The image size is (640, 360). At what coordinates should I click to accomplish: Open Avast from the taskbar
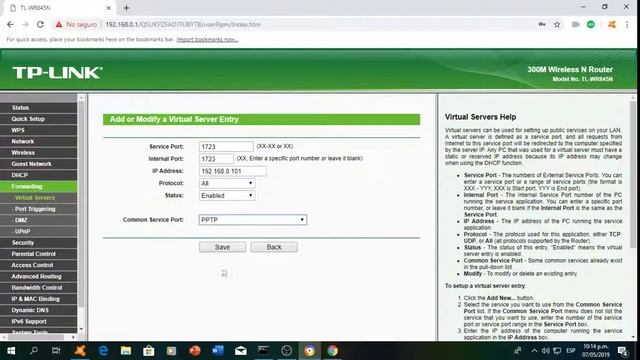80,351
